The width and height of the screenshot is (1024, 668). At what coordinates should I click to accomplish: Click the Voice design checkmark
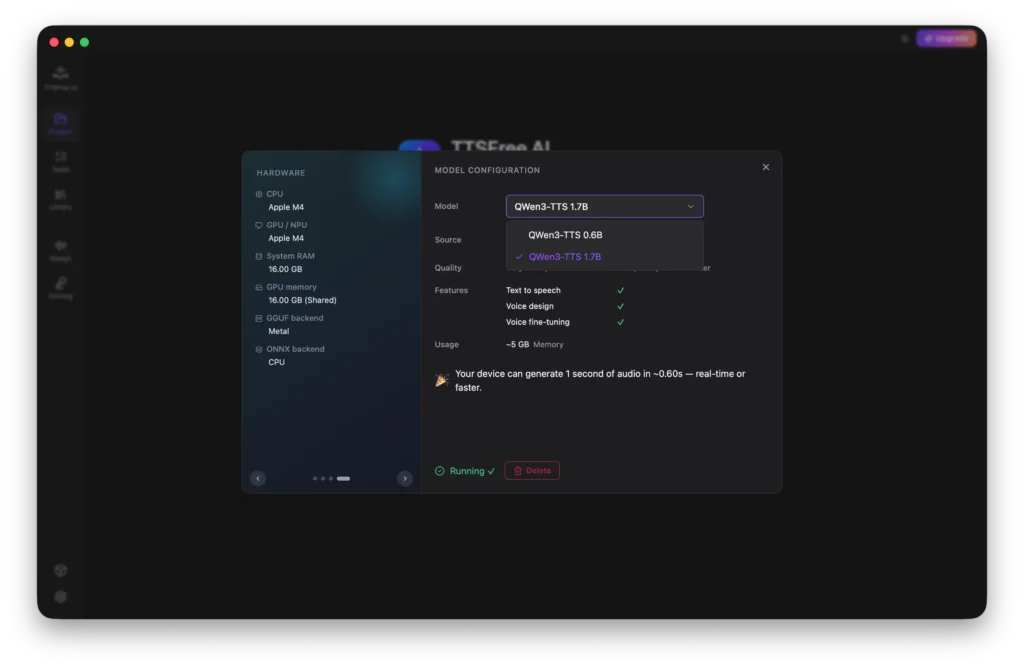(620, 306)
